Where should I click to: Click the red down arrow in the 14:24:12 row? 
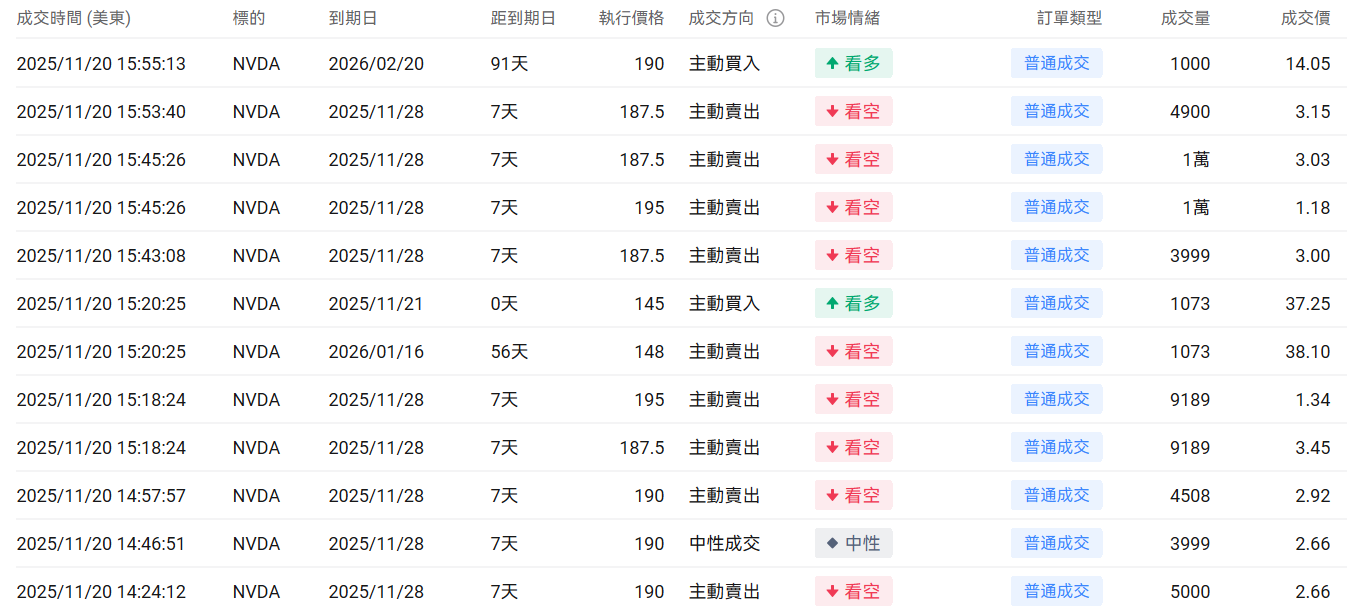point(832,592)
